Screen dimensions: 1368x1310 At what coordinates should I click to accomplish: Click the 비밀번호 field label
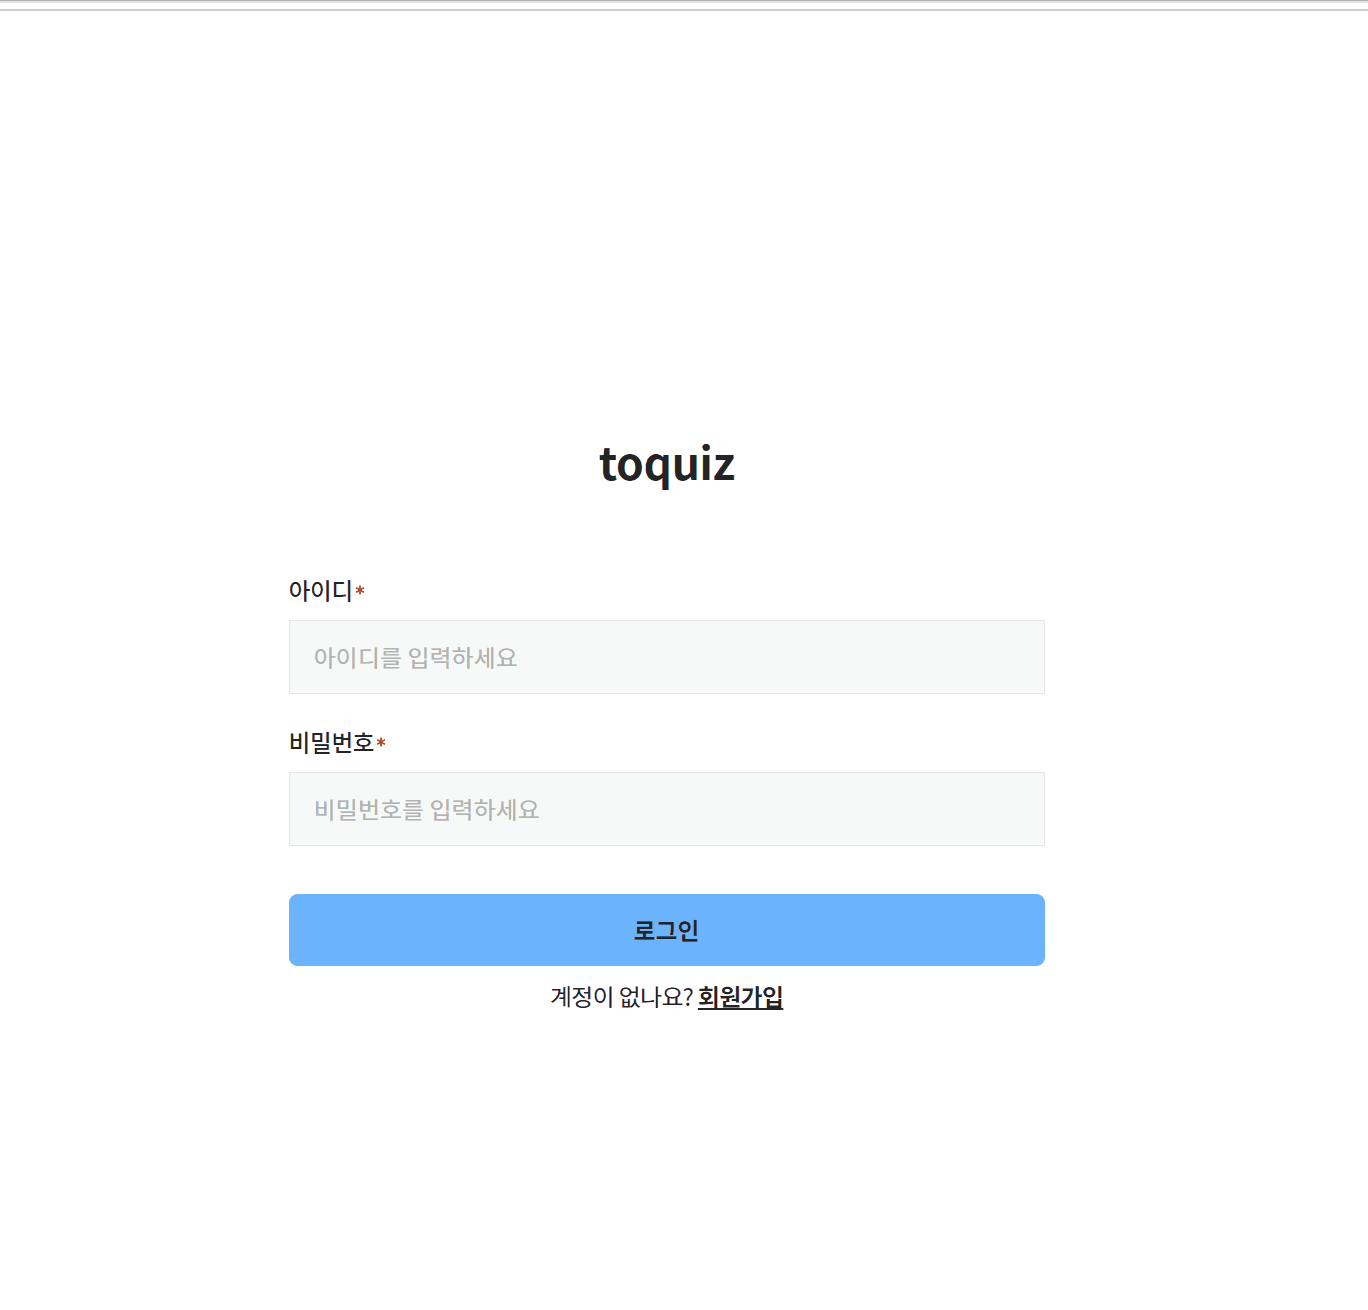(x=331, y=743)
